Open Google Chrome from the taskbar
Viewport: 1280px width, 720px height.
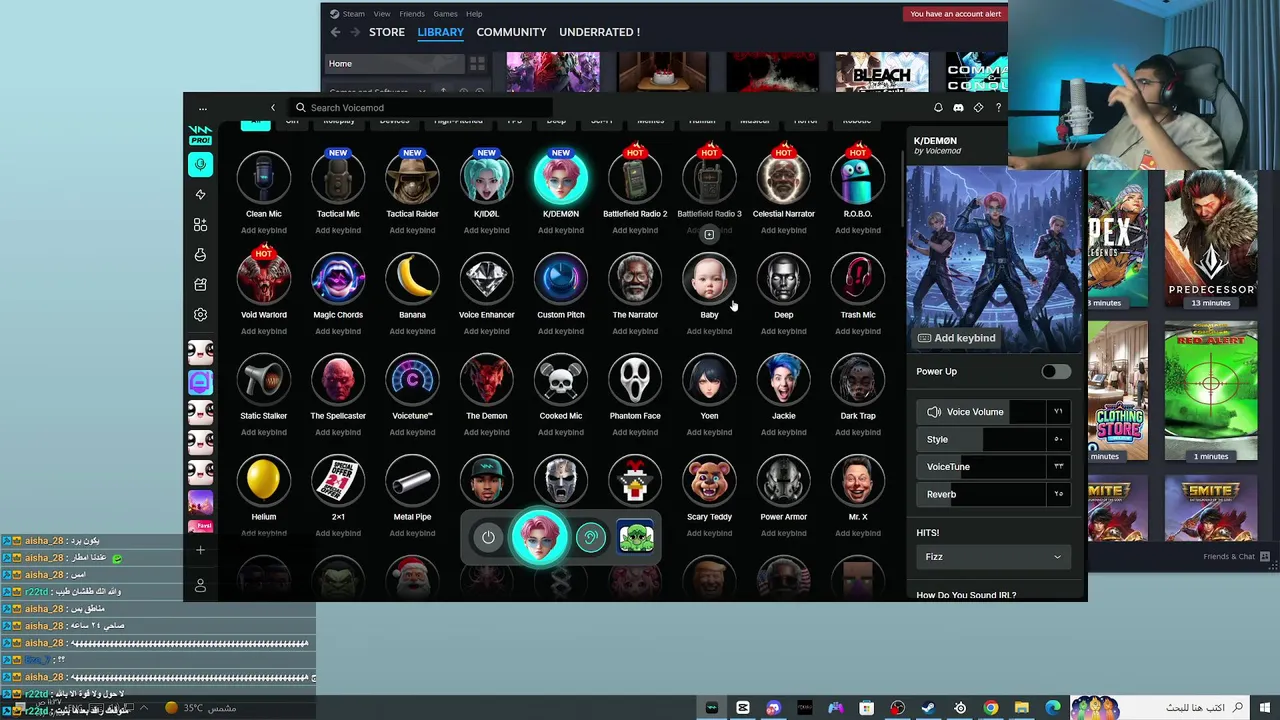[990, 708]
